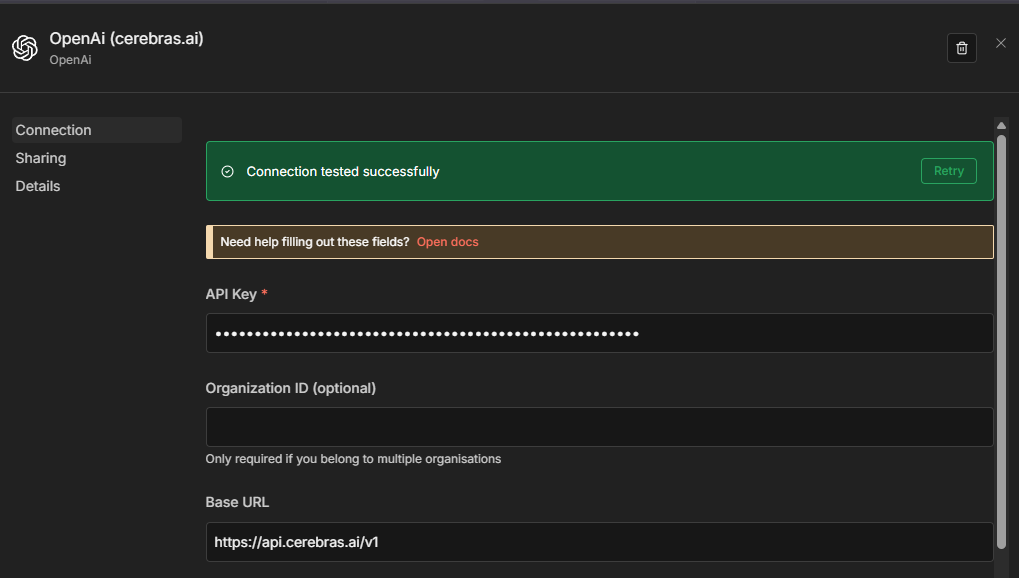Click the green success checkmark icon
The height and width of the screenshot is (578, 1019).
(x=227, y=171)
